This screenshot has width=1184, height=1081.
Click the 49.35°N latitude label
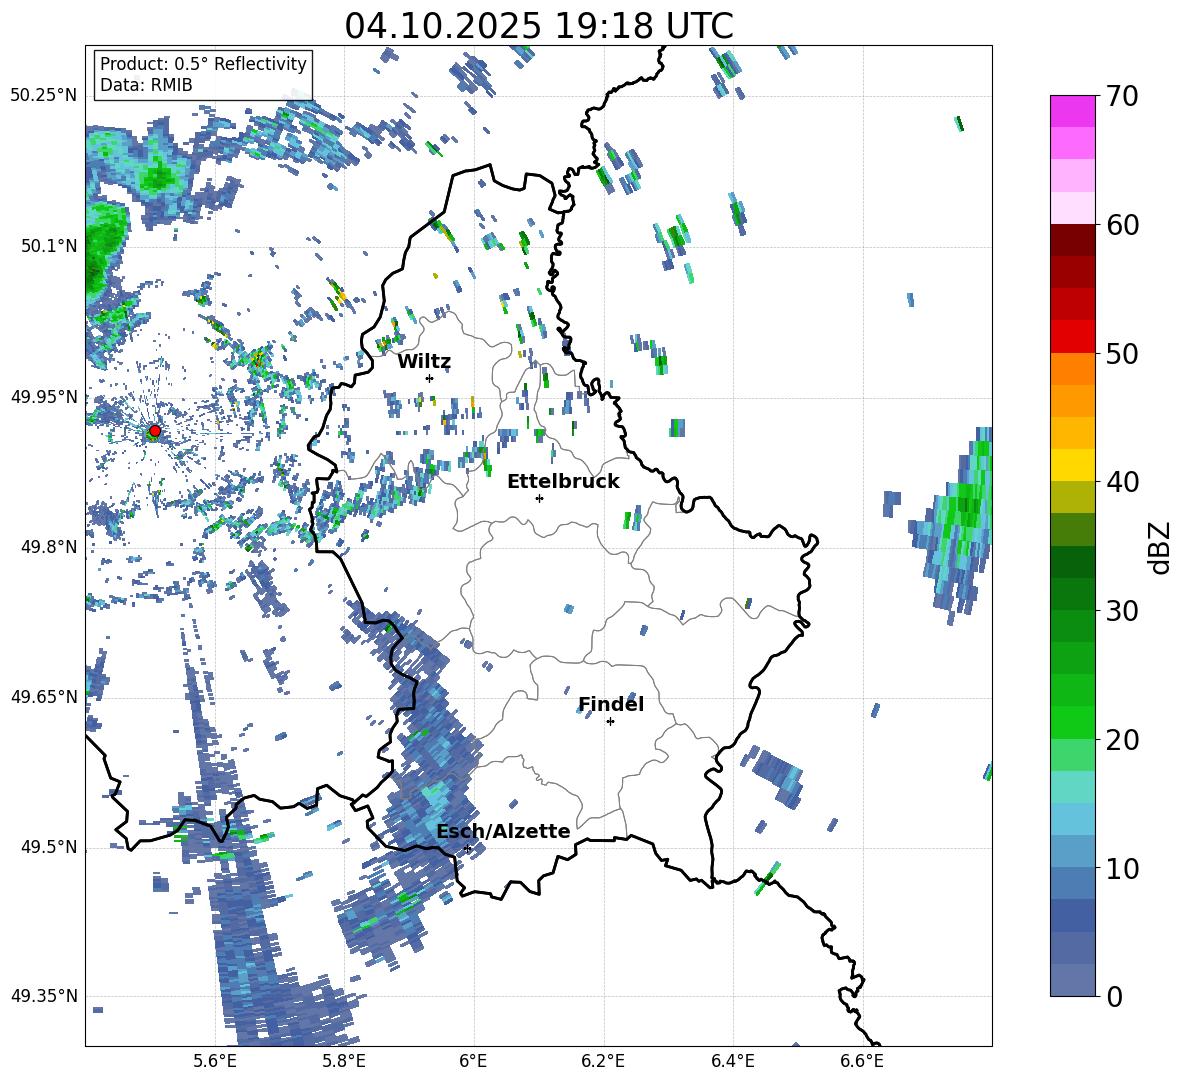(44, 996)
